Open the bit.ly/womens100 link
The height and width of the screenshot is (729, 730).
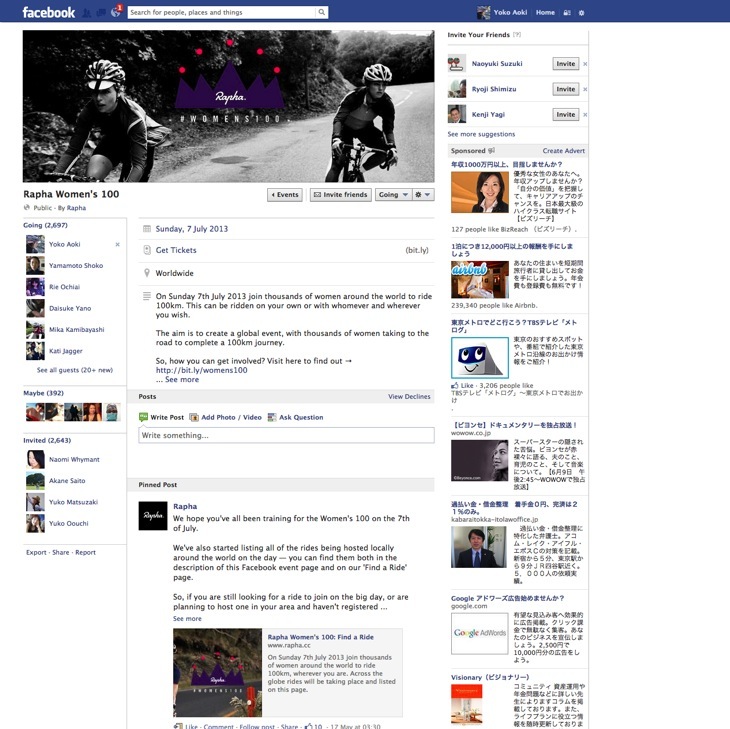click(202, 371)
